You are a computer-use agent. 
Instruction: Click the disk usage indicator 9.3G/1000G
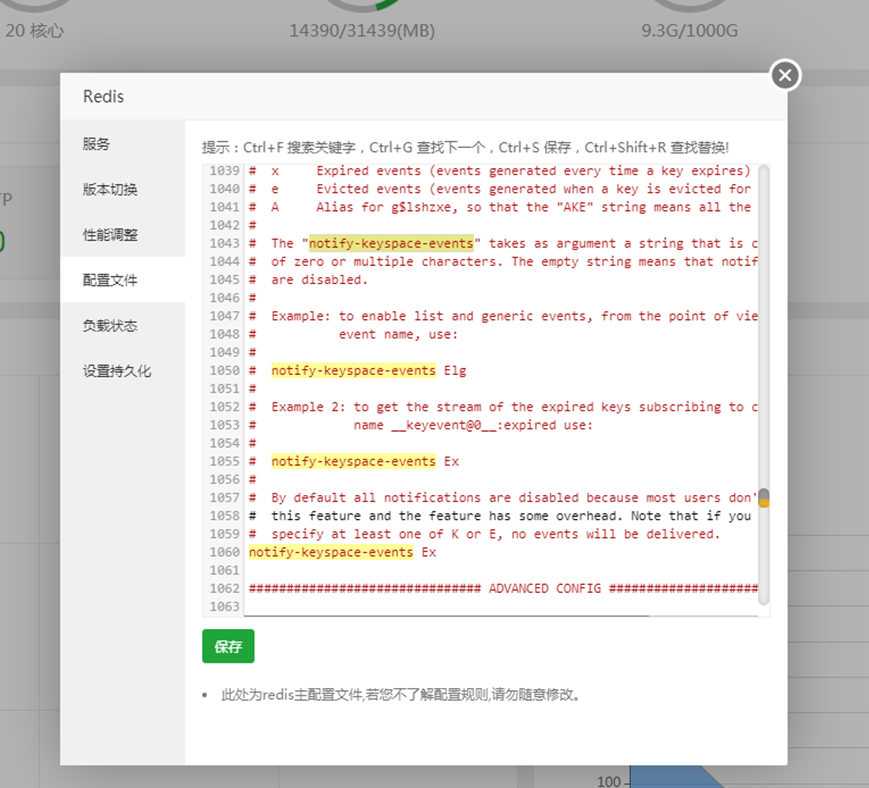coord(687,30)
